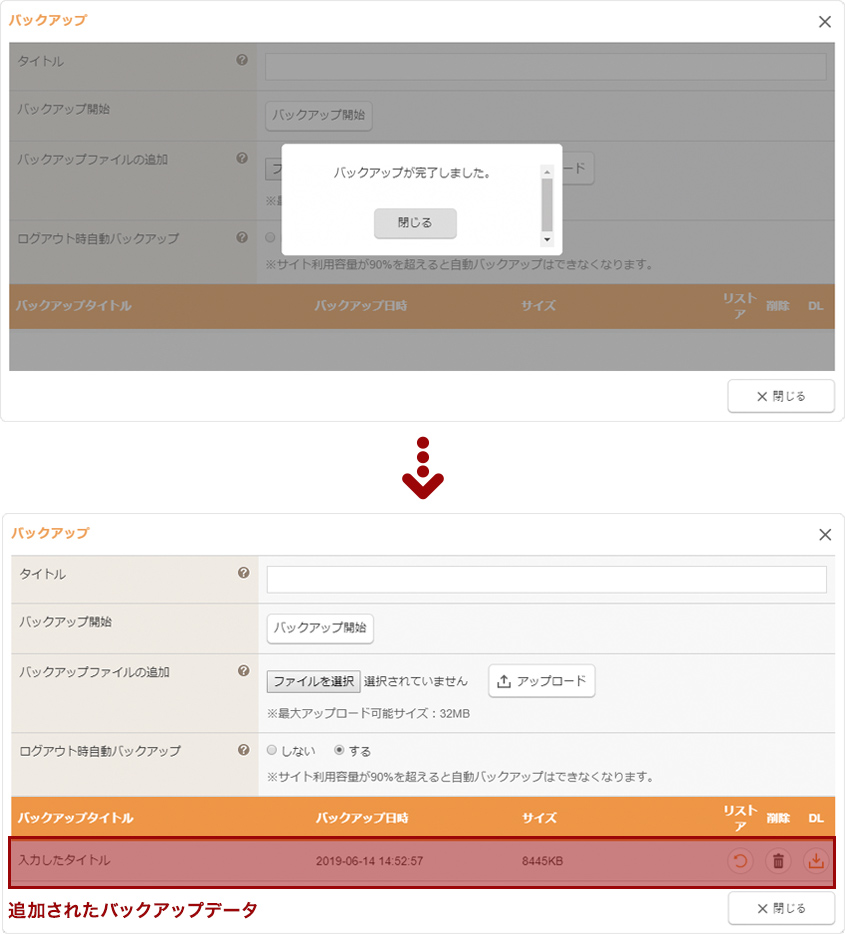This screenshot has height=934, width=845.
Task: Click the trash icon for the 入力したタイトル backup
Action: [778, 861]
